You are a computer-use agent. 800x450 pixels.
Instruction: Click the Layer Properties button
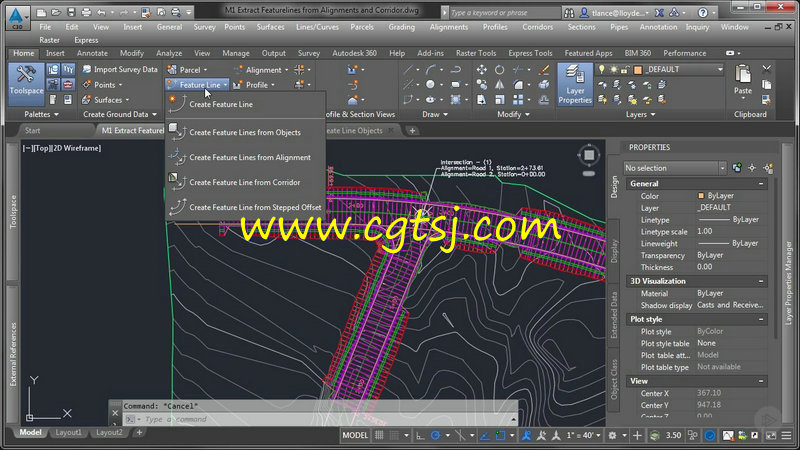[574, 84]
